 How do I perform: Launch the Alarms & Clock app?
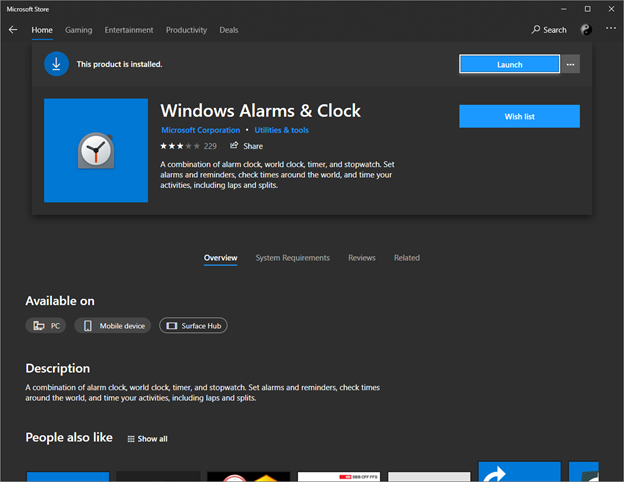(509, 64)
